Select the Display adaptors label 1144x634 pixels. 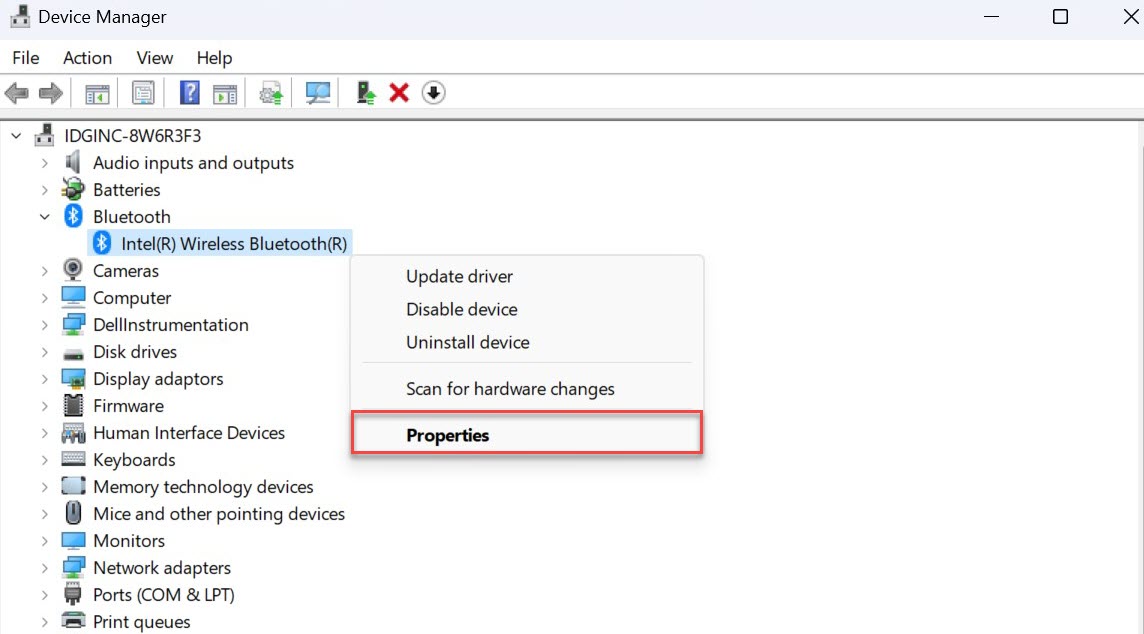coord(158,379)
